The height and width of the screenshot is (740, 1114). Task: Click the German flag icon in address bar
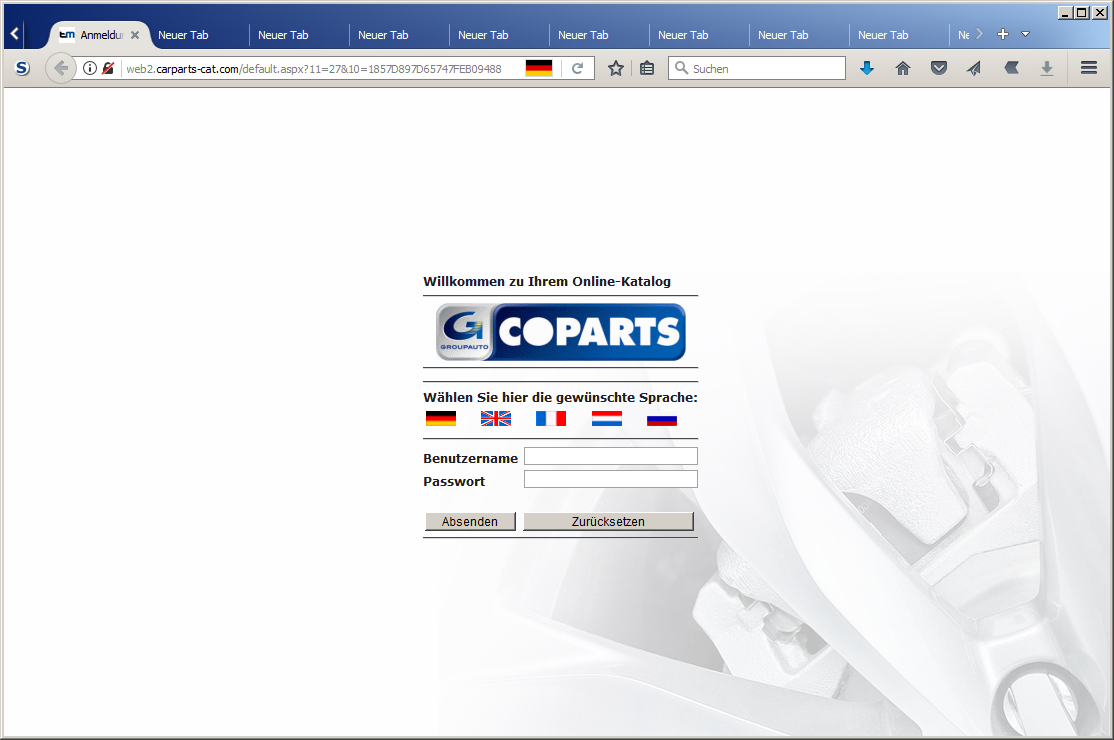point(539,68)
